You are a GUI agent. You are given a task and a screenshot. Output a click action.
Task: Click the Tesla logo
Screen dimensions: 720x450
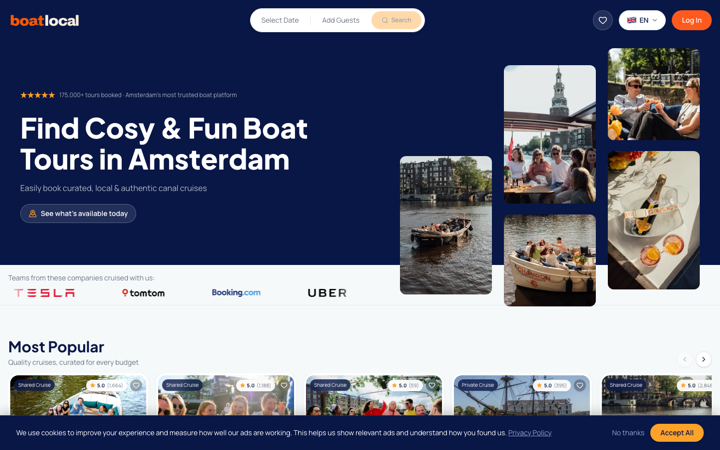click(x=44, y=293)
